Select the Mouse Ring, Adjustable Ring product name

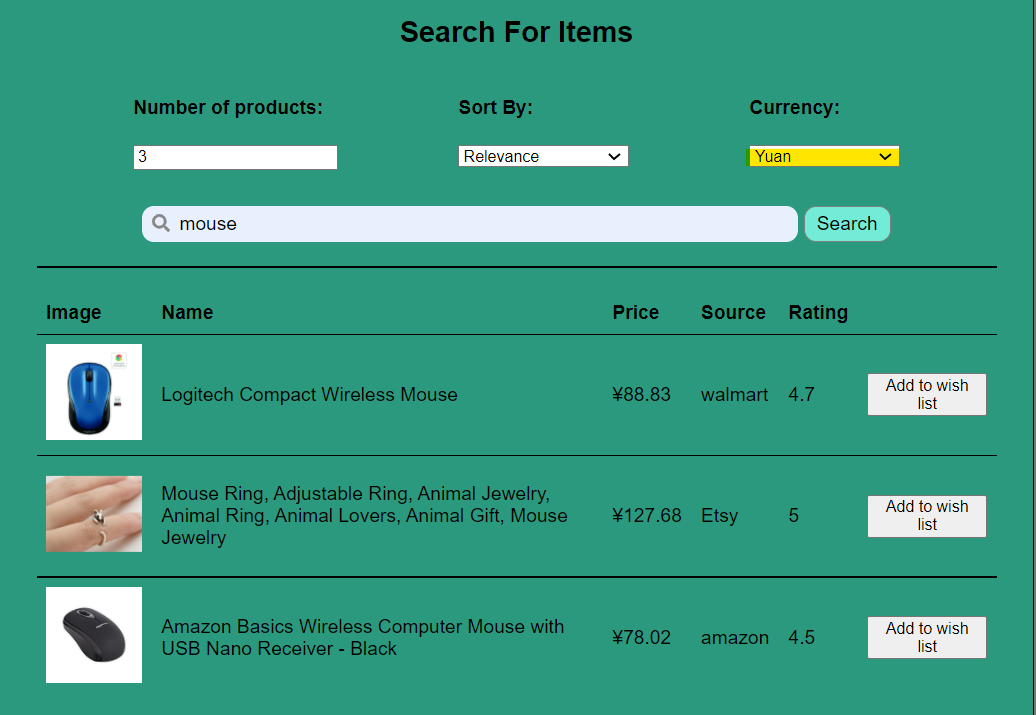[x=364, y=515]
